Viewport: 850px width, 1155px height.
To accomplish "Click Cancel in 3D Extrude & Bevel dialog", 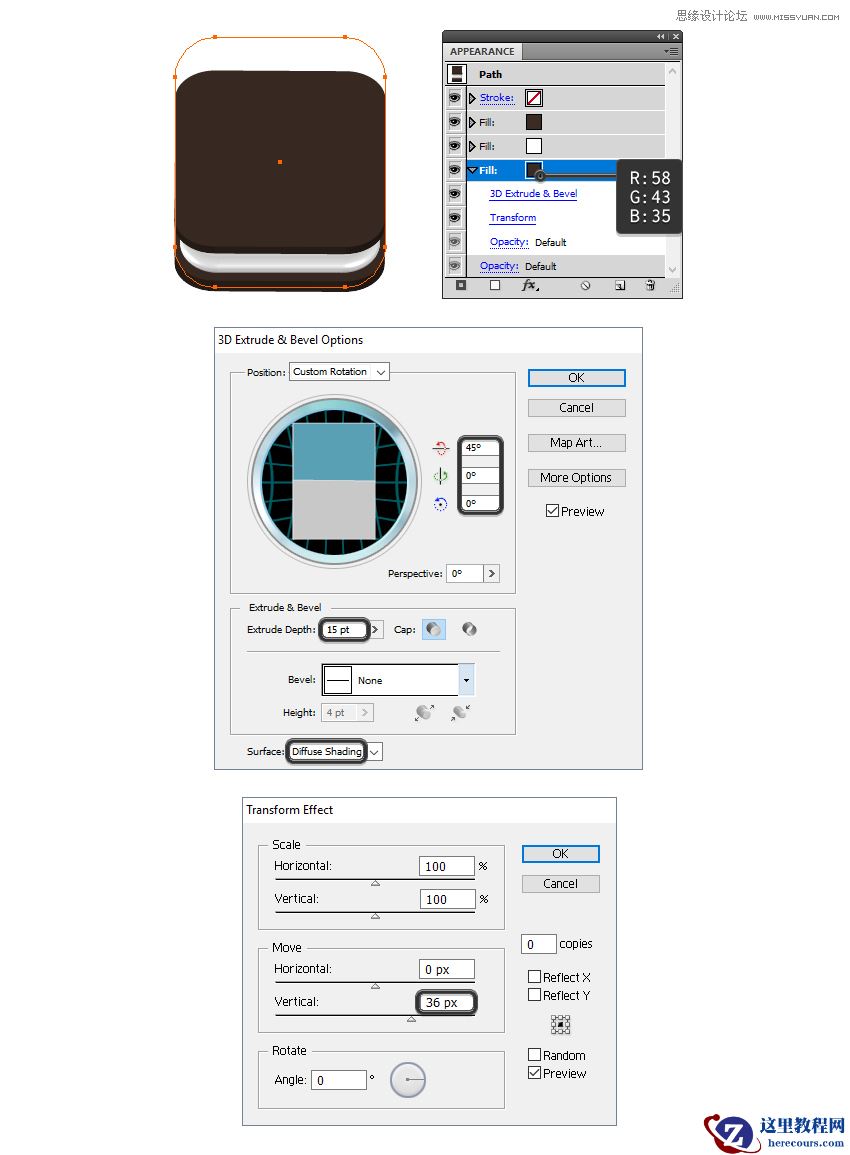I will (577, 408).
